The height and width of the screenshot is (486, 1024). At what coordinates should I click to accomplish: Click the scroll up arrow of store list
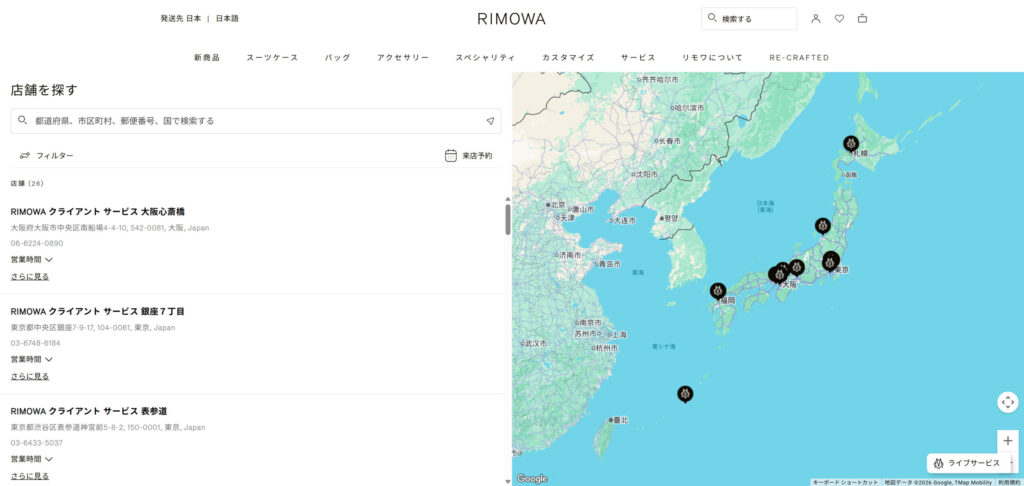pos(508,199)
